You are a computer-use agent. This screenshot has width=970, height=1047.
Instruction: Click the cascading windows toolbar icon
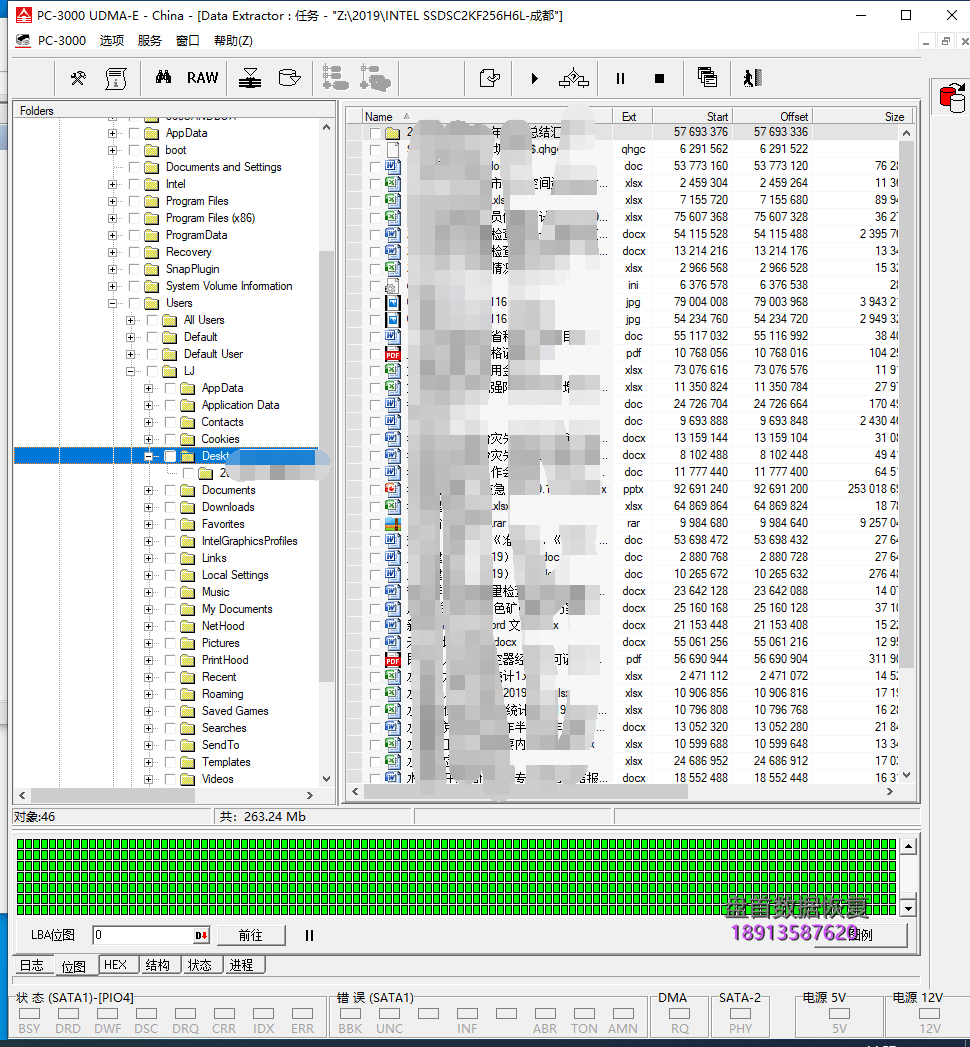707,77
